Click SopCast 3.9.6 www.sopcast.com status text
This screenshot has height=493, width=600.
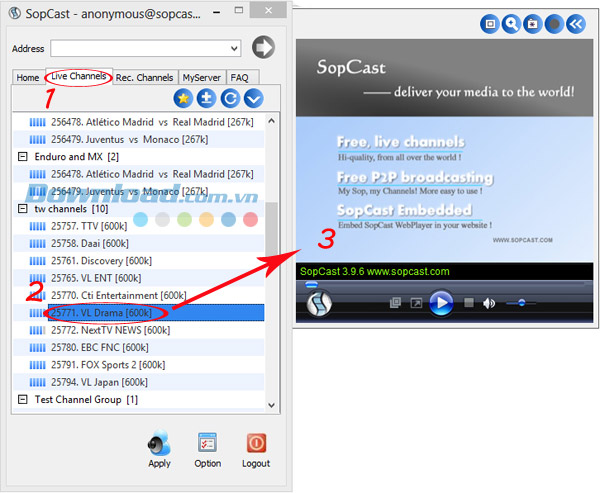375,271
